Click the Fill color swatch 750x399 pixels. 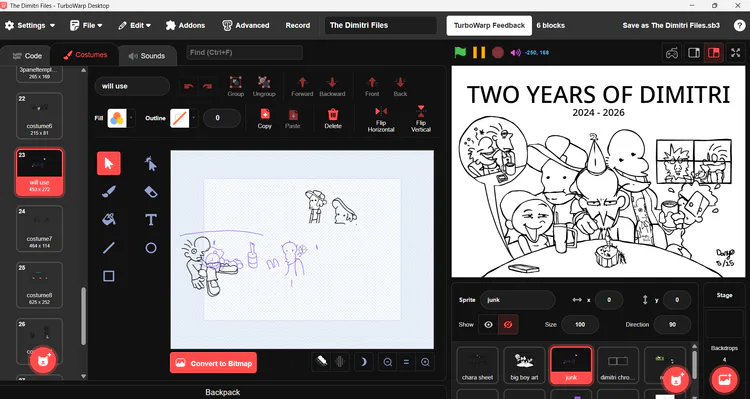[117, 118]
